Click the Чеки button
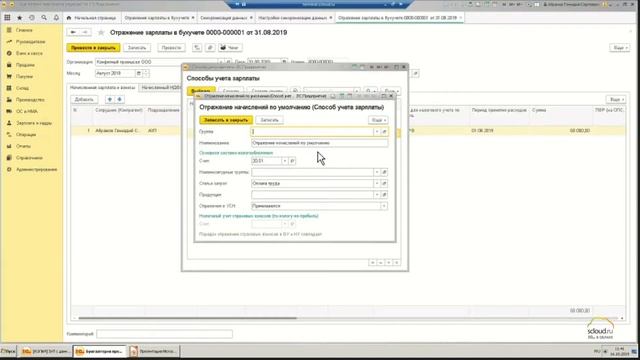Image resolution: width=640 pixels, height=360 pixels. tap(230, 48)
